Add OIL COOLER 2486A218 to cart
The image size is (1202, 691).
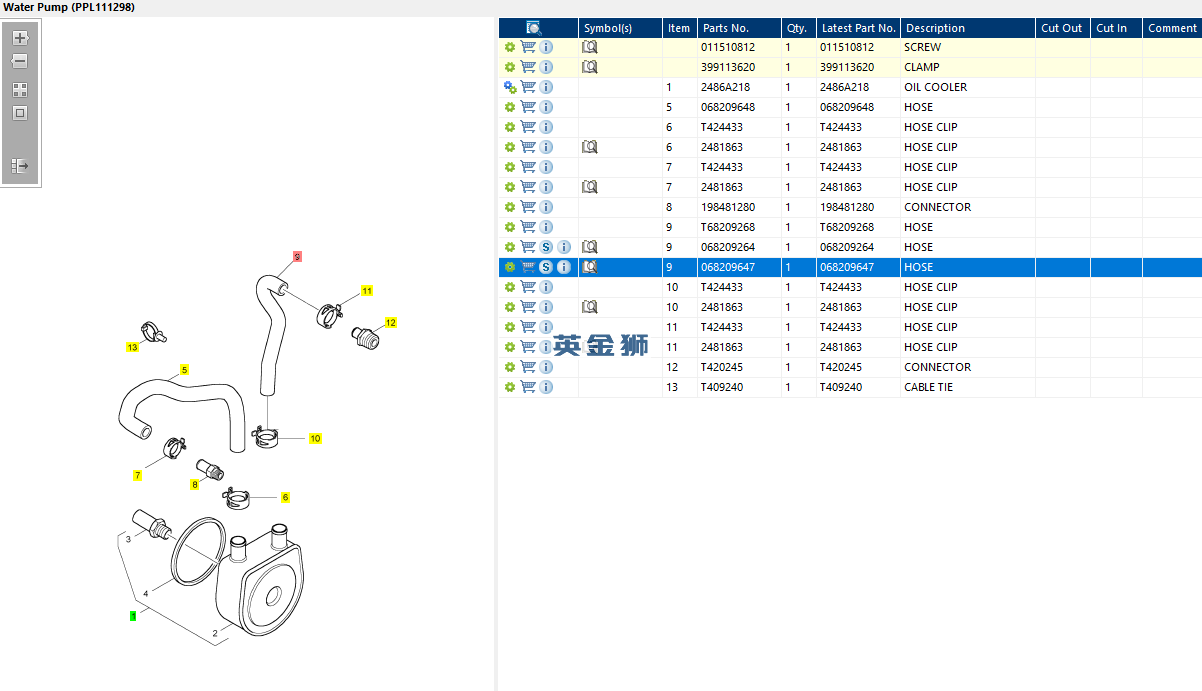[528, 87]
